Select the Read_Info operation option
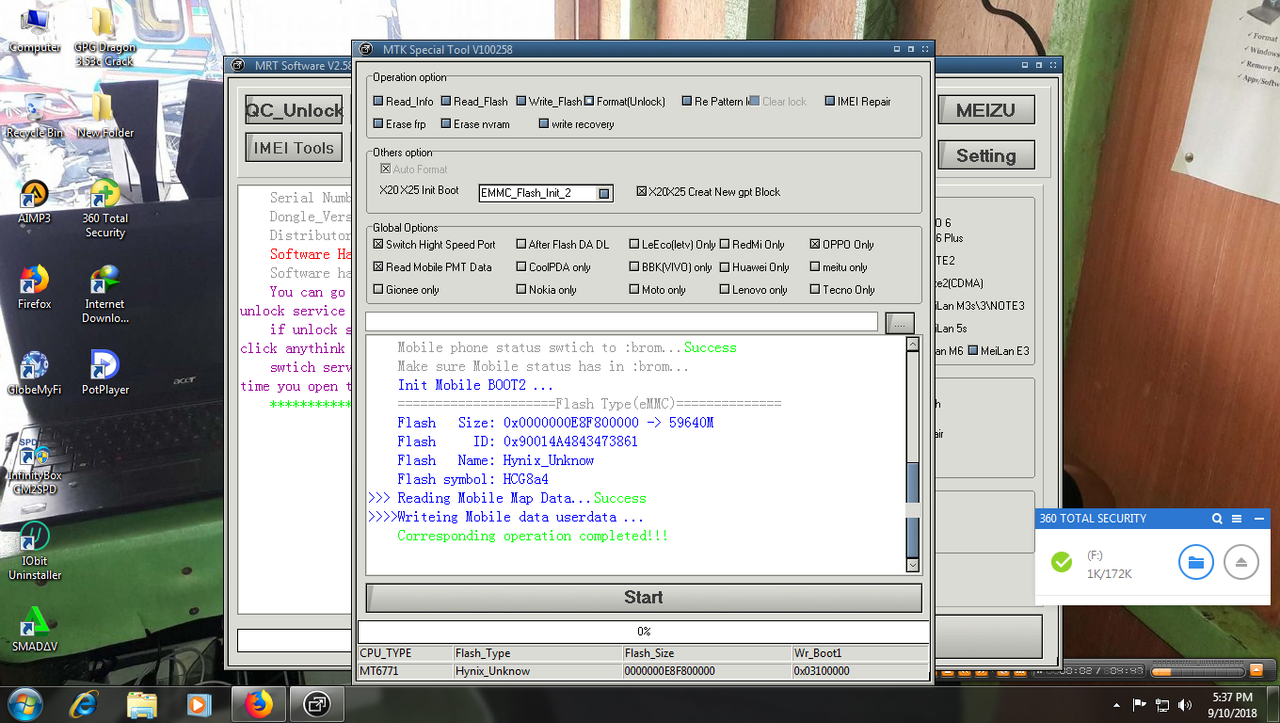 click(403, 102)
